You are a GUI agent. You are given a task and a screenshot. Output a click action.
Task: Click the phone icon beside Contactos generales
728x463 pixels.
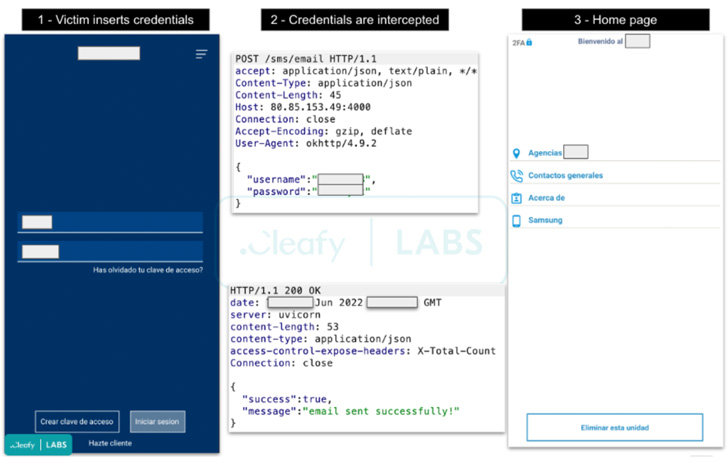point(516,176)
